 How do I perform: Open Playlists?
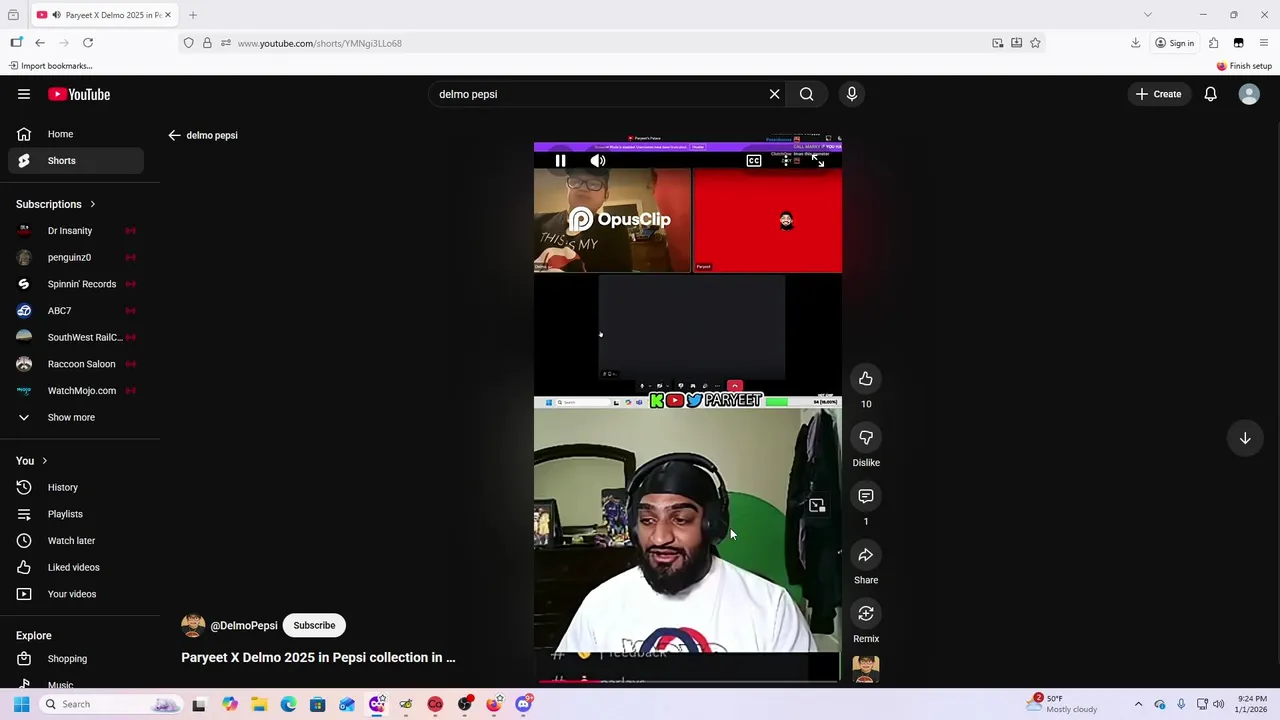click(76, 514)
